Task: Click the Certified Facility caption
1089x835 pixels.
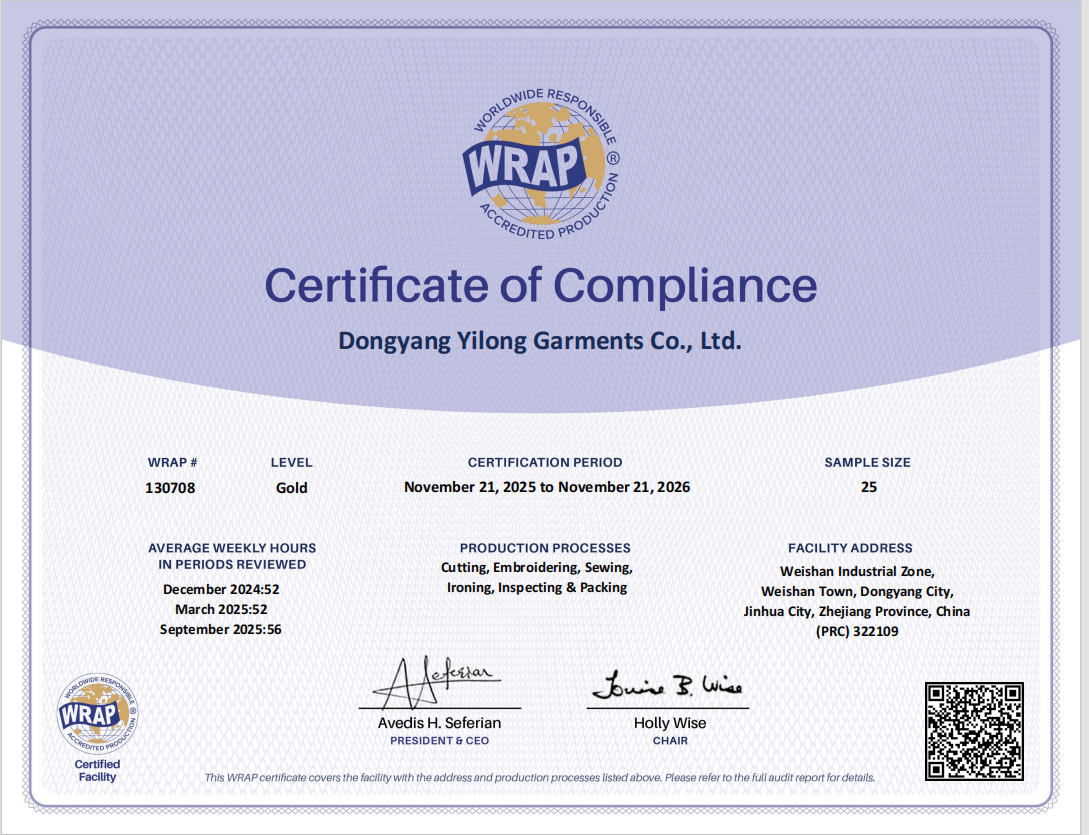Action: pyautogui.click(x=97, y=771)
